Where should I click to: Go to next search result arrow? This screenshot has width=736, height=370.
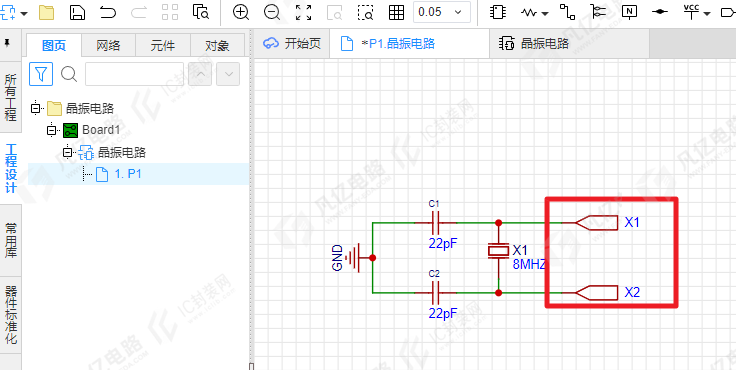[x=229, y=74]
